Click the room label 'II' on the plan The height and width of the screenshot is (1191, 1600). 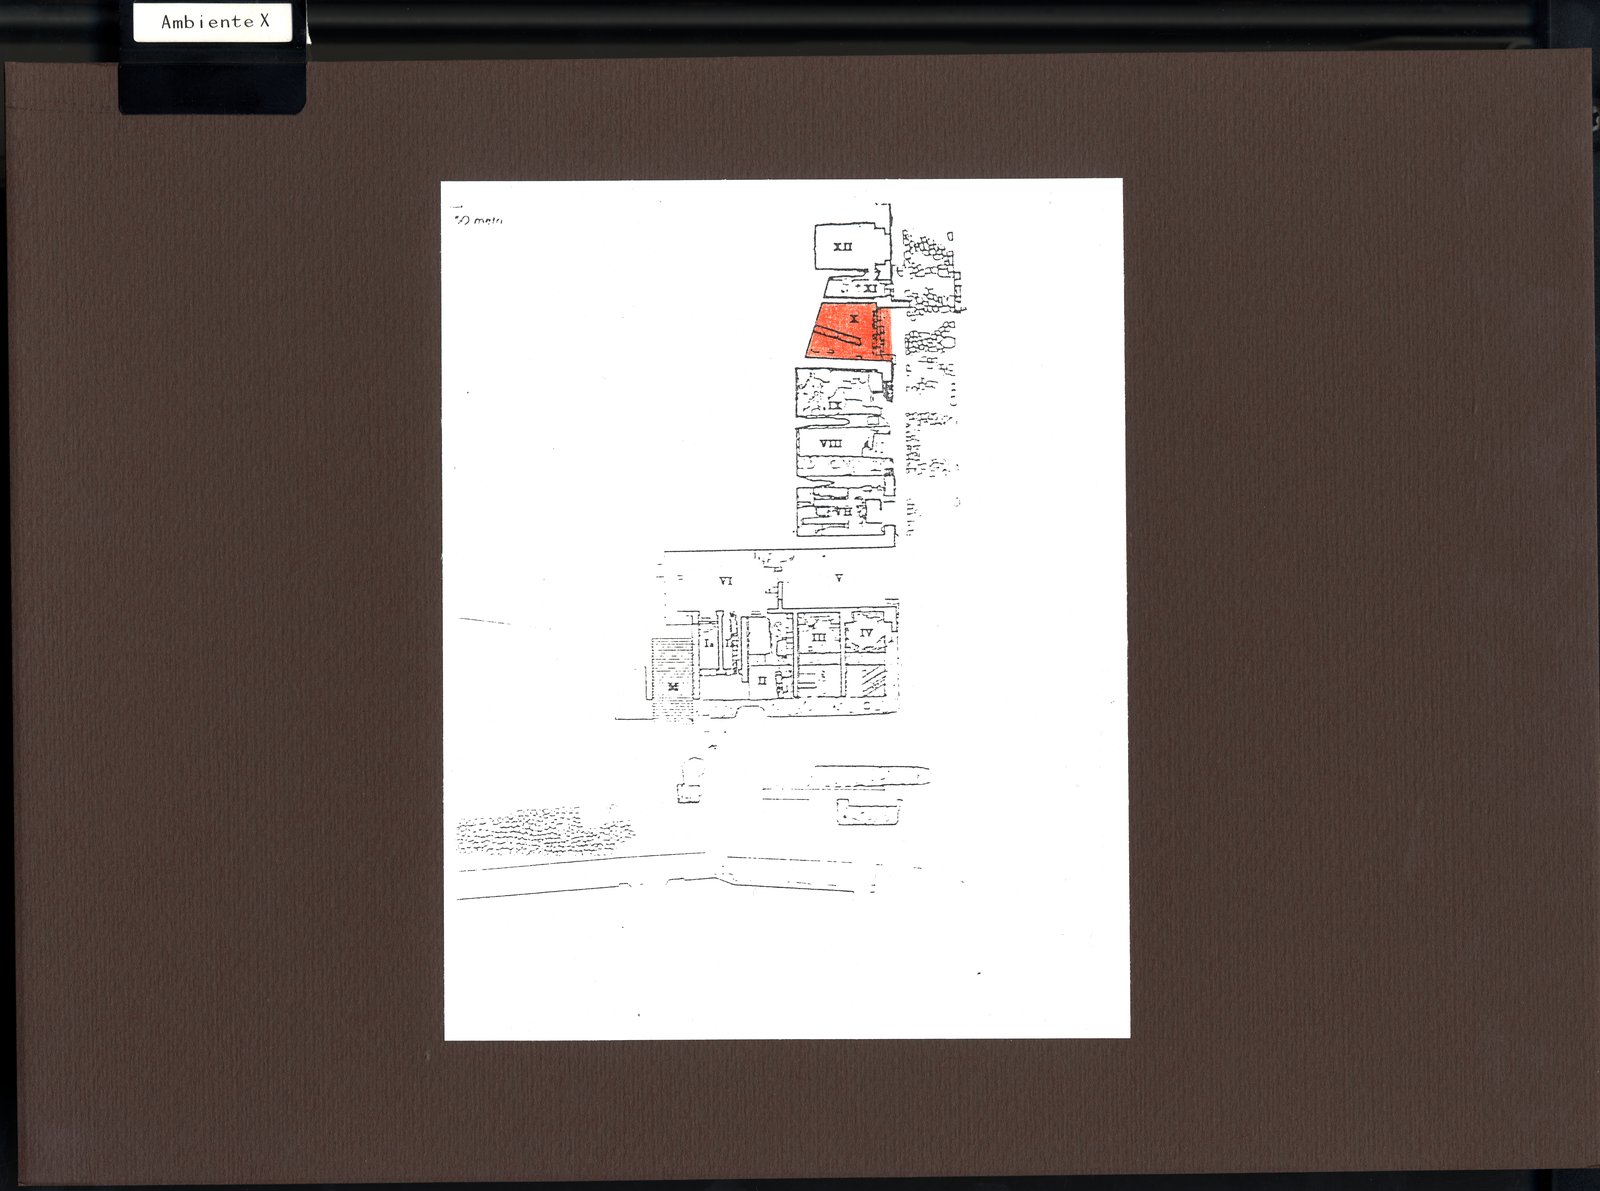pyautogui.click(x=762, y=680)
